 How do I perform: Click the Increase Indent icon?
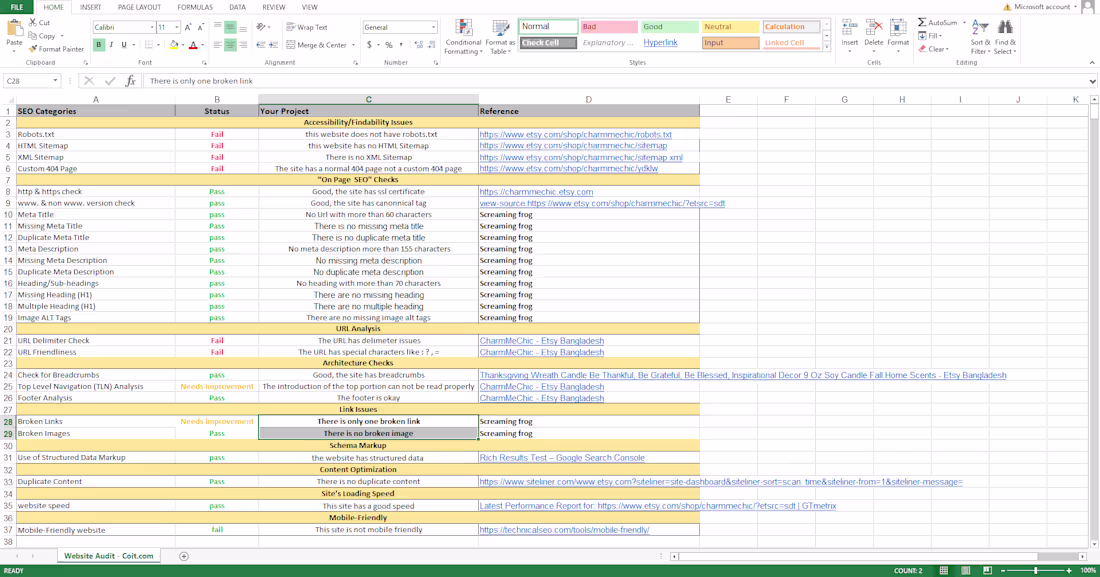coord(274,45)
